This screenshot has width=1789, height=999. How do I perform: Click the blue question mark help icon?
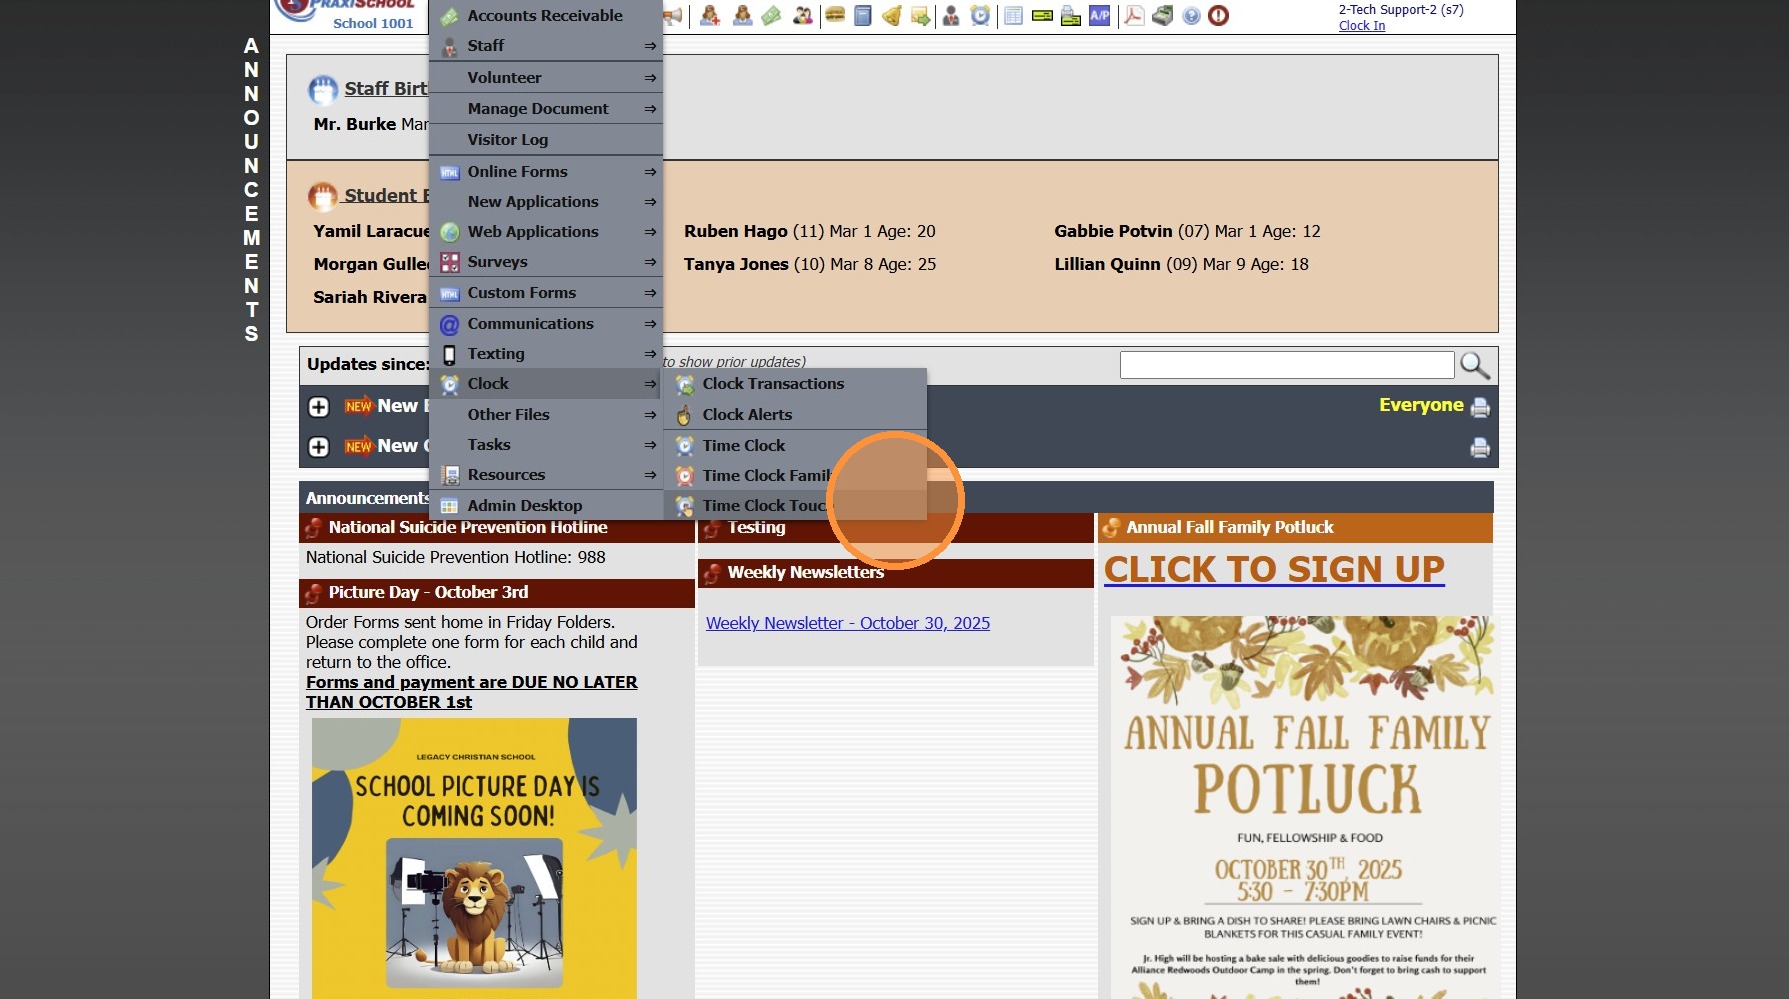1191,15
